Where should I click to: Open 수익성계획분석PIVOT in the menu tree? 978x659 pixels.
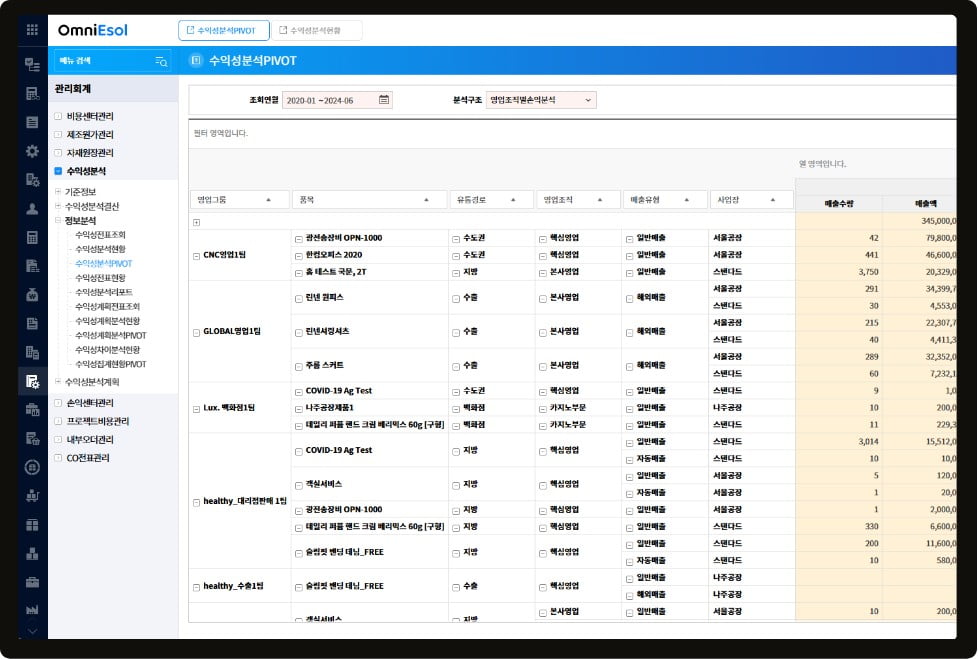coord(110,335)
